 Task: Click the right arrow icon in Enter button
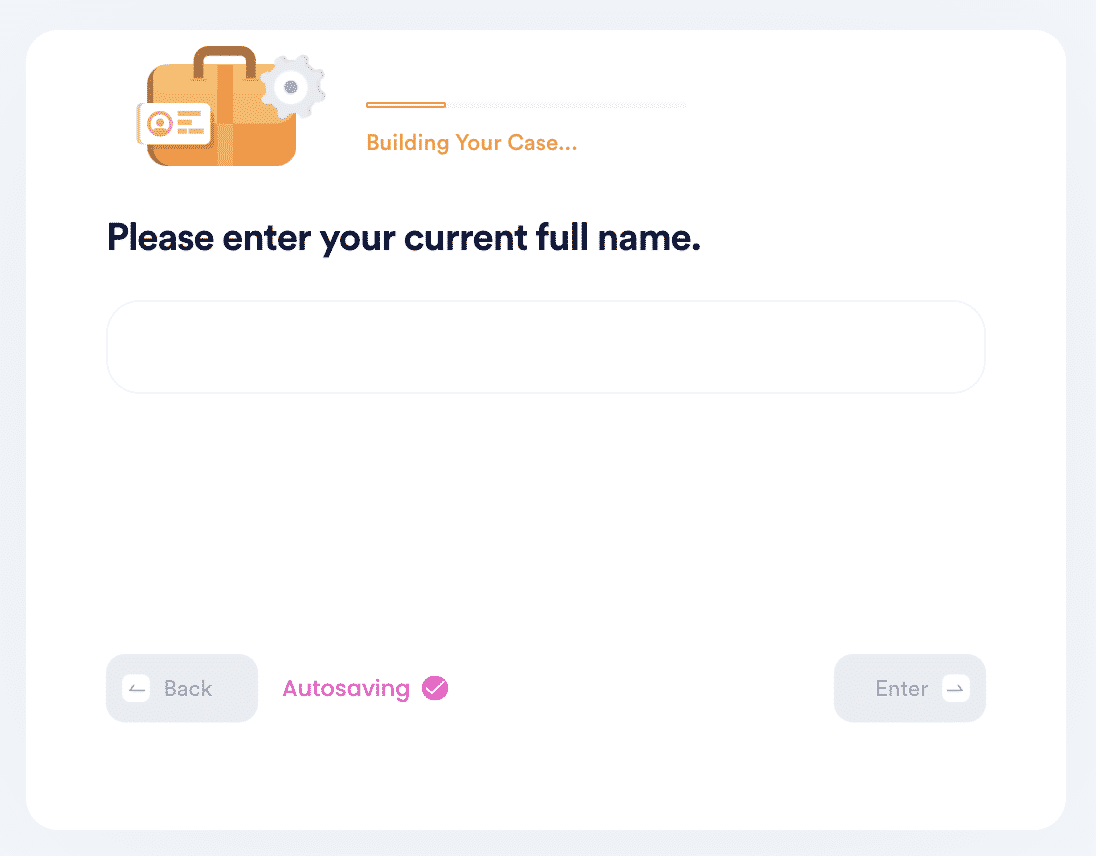pos(956,688)
